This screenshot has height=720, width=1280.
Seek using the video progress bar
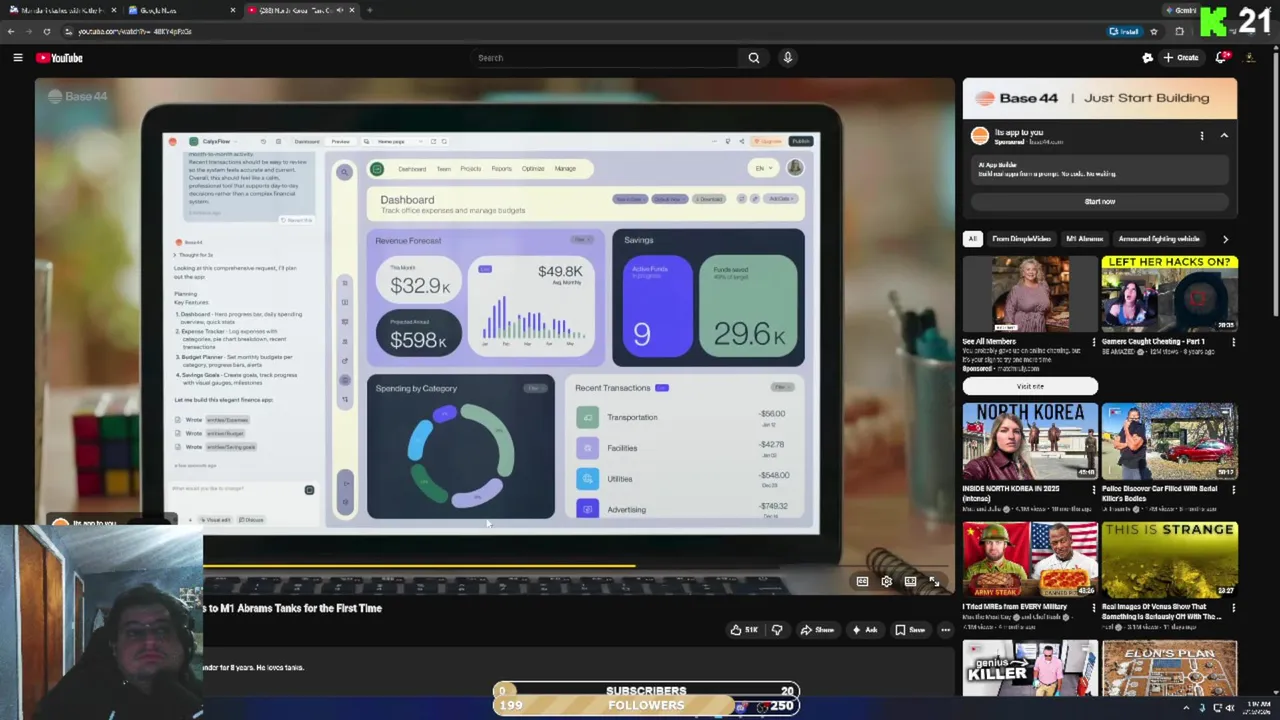point(579,566)
